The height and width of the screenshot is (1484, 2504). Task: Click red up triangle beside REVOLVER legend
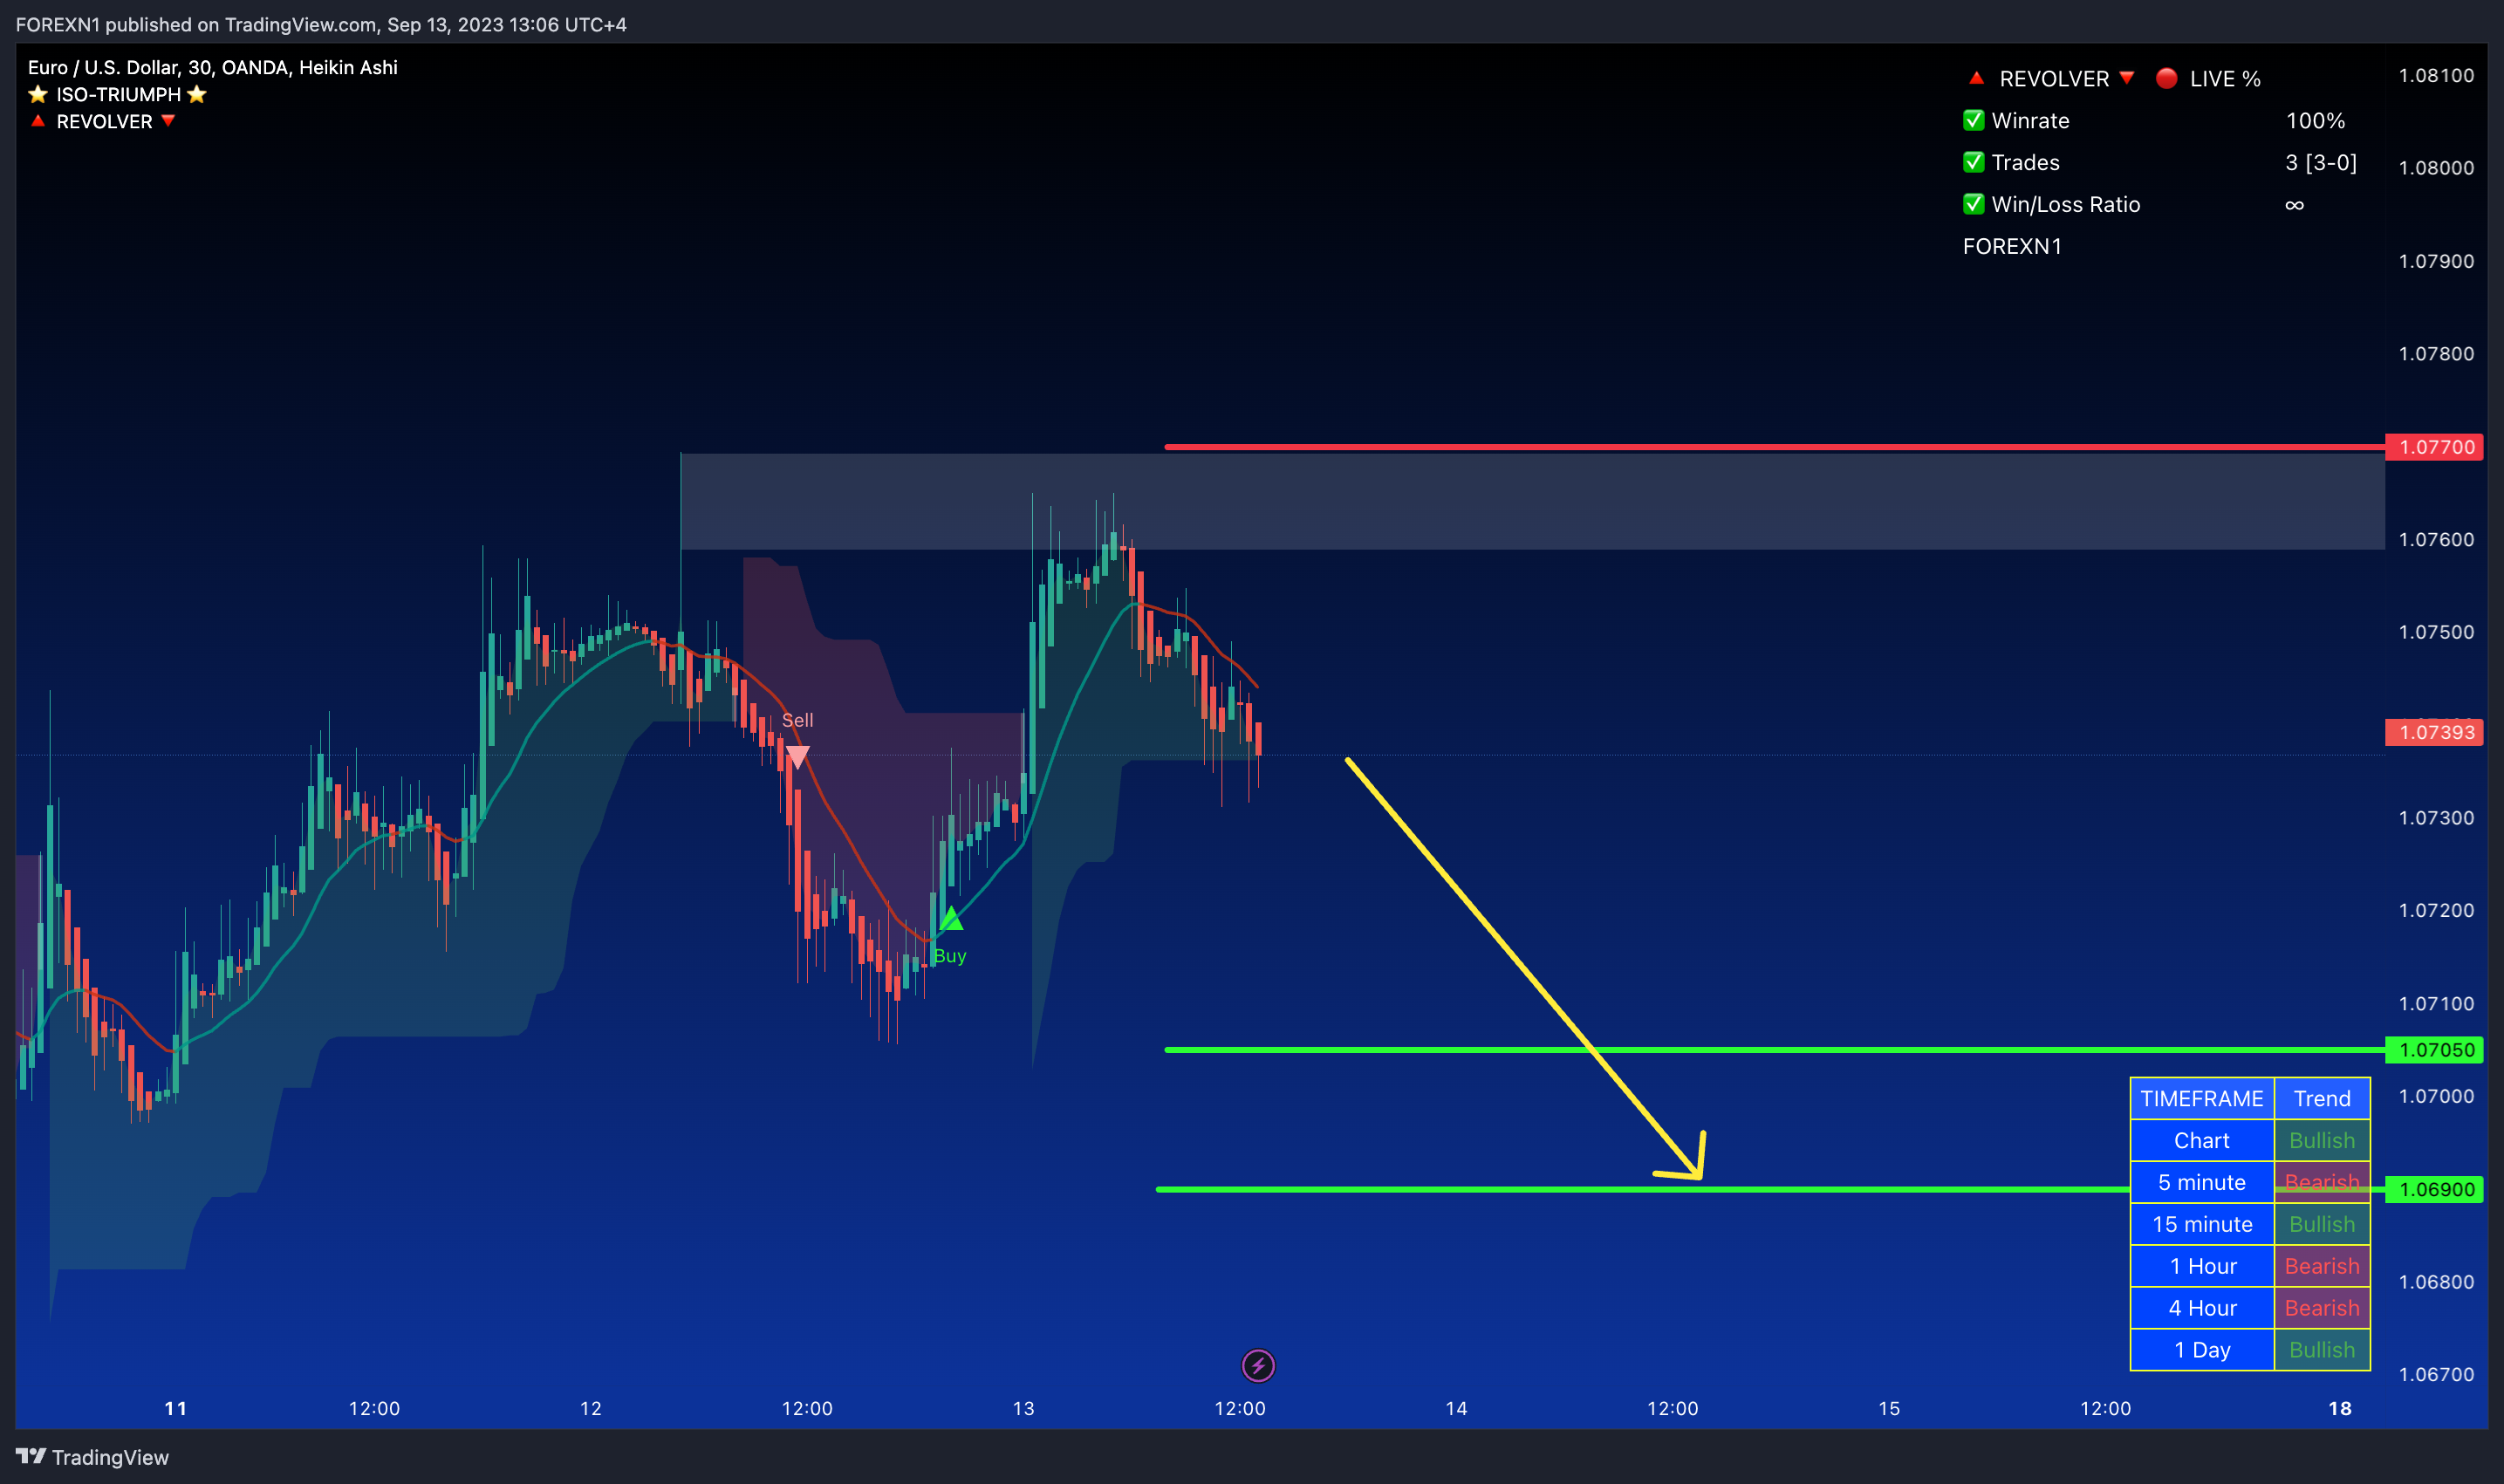[38, 121]
